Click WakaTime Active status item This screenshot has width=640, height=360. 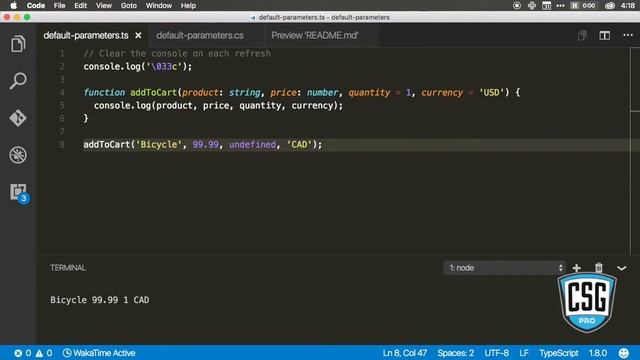pos(99,353)
